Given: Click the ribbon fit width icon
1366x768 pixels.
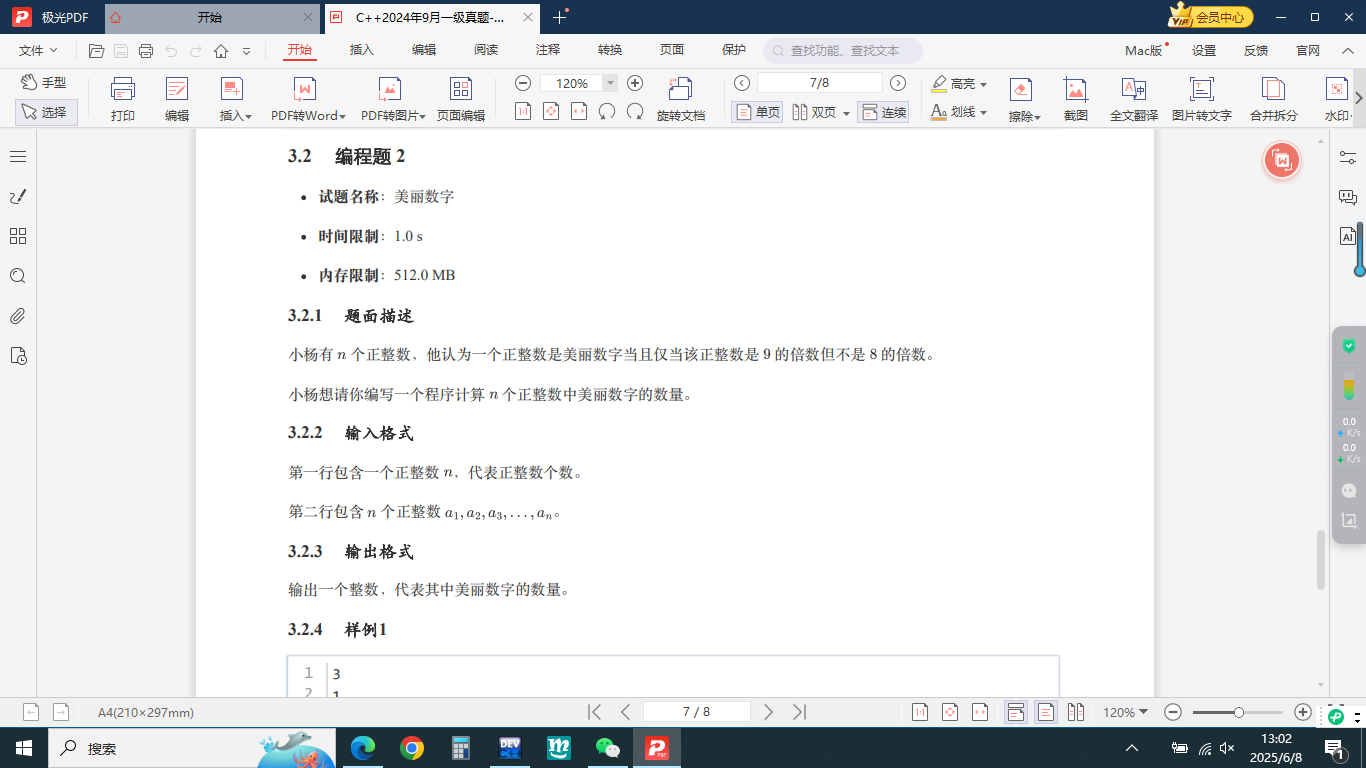Looking at the screenshot, I should 578,111.
